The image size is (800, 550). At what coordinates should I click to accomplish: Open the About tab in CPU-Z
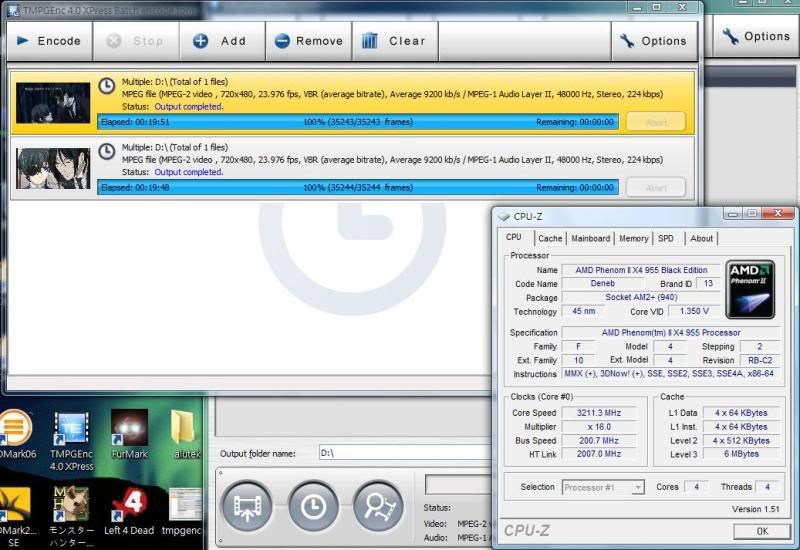click(x=702, y=238)
